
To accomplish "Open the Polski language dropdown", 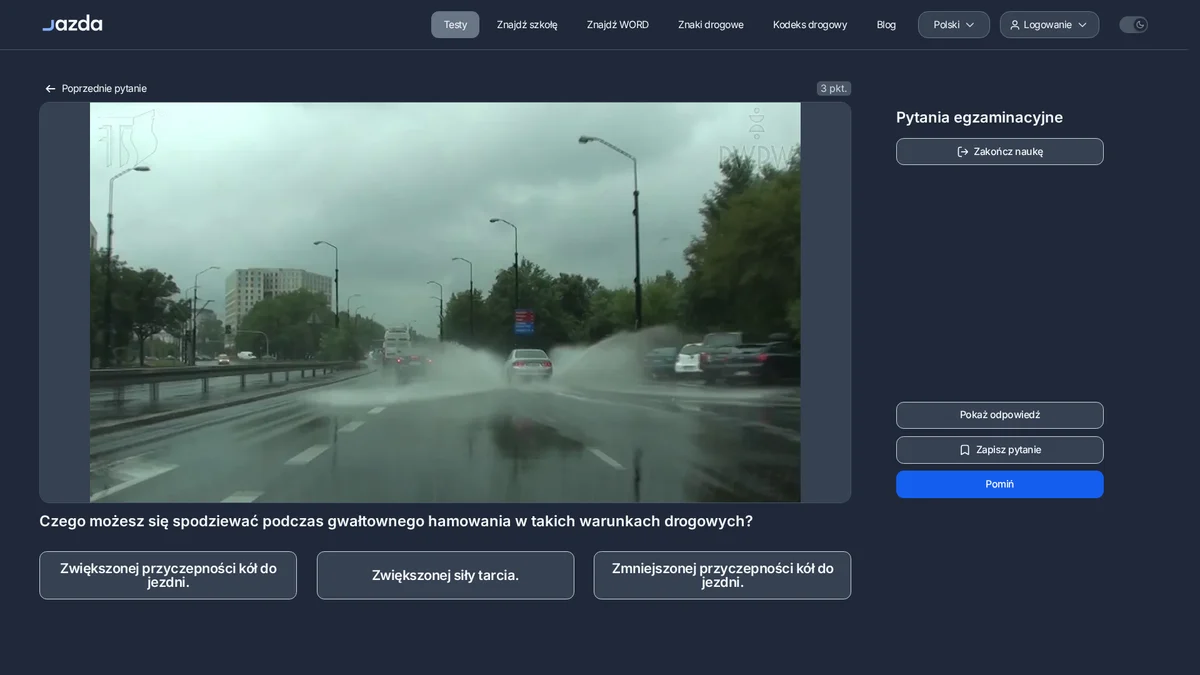I will click(954, 25).
